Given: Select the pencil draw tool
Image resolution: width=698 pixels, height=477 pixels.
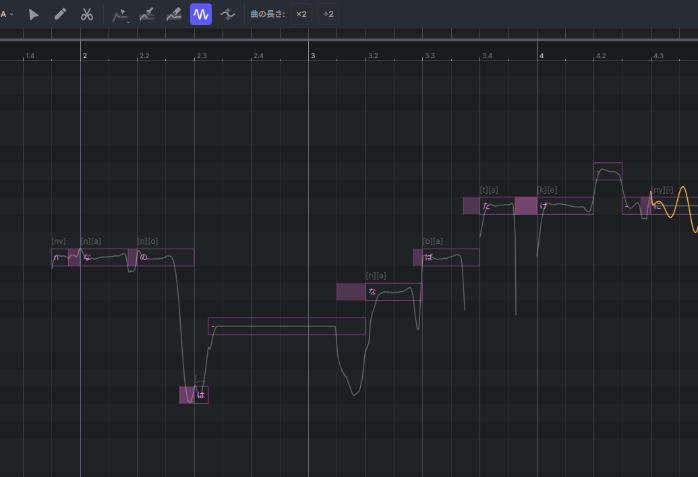Looking at the screenshot, I should pos(60,15).
